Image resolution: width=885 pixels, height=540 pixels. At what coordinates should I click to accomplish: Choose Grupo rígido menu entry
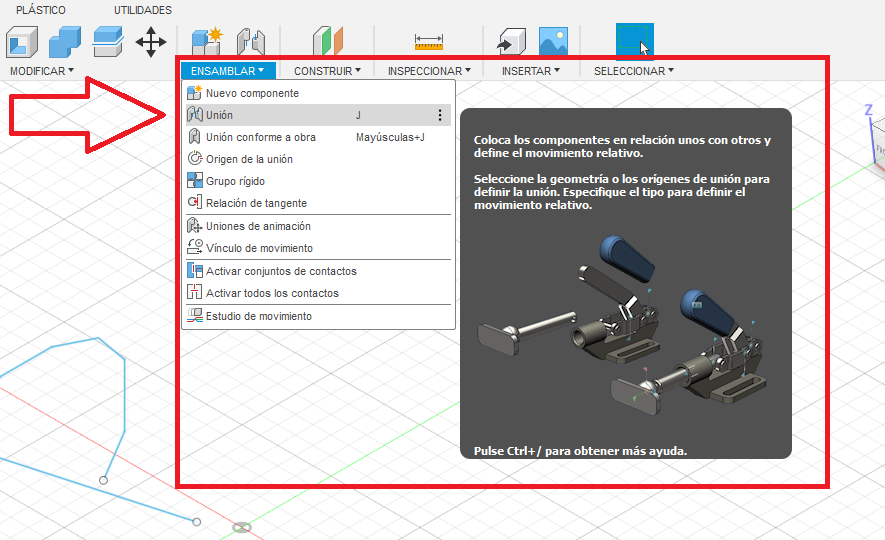(x=318, y=181)
